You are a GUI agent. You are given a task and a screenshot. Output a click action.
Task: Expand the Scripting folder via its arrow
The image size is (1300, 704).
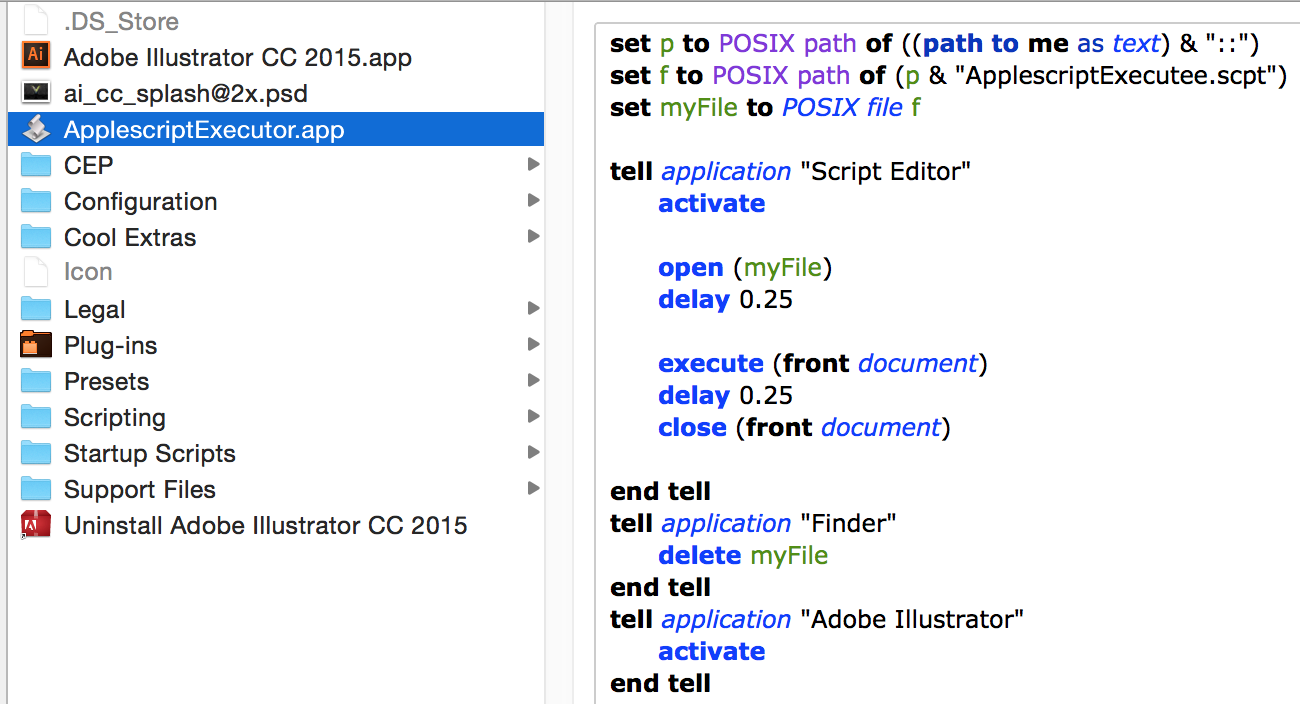(x=533, y=417)
